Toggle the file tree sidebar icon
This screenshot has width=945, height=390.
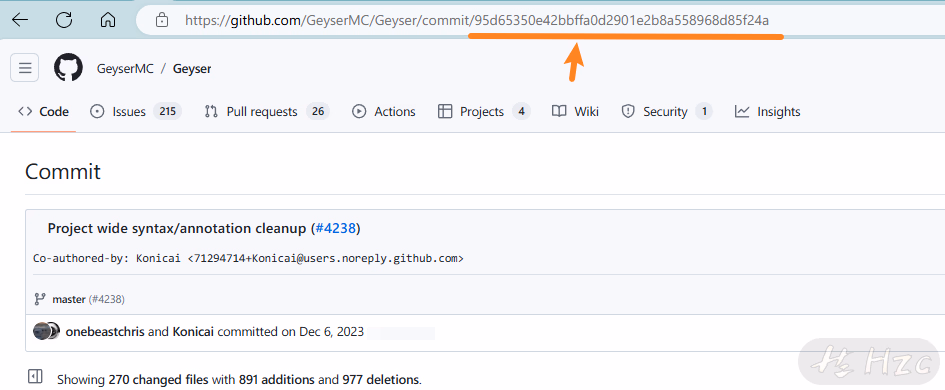pos(35,377)
